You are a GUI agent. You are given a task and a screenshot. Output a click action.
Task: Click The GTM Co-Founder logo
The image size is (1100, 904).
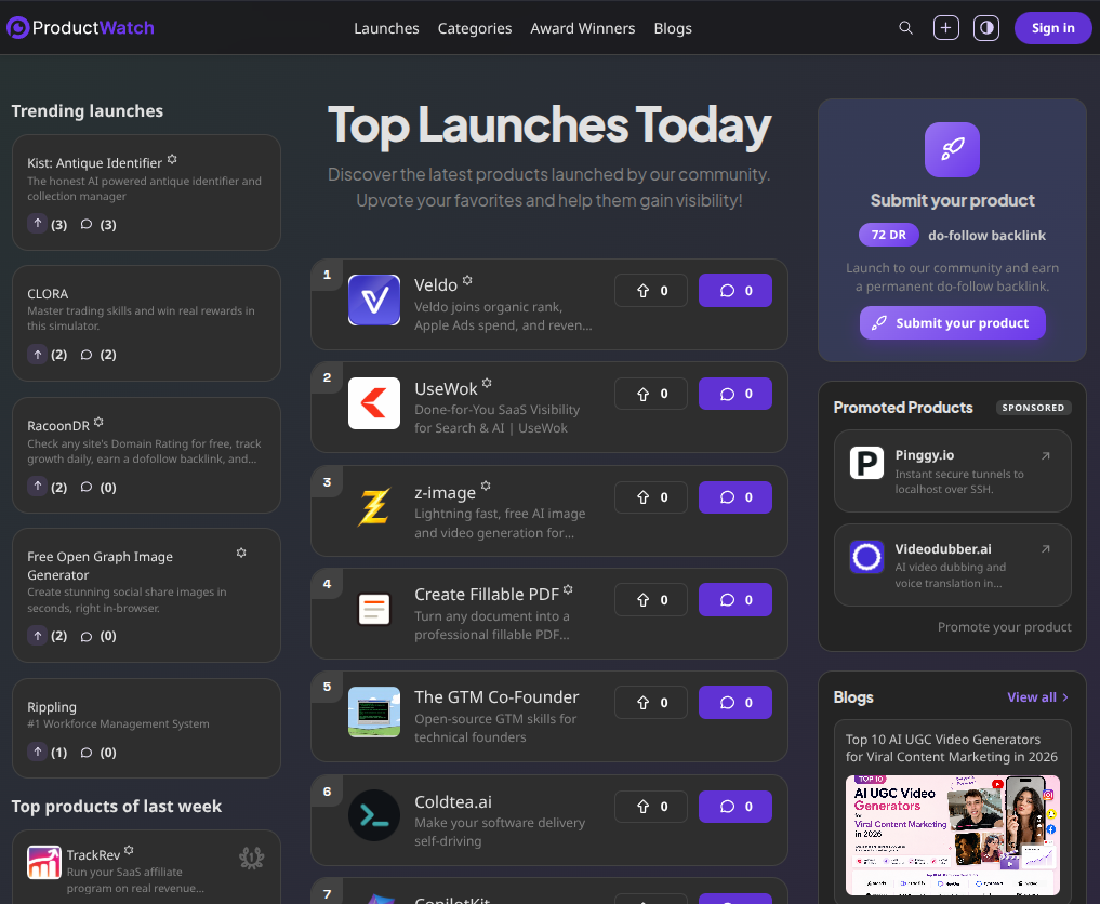(374, 712)
